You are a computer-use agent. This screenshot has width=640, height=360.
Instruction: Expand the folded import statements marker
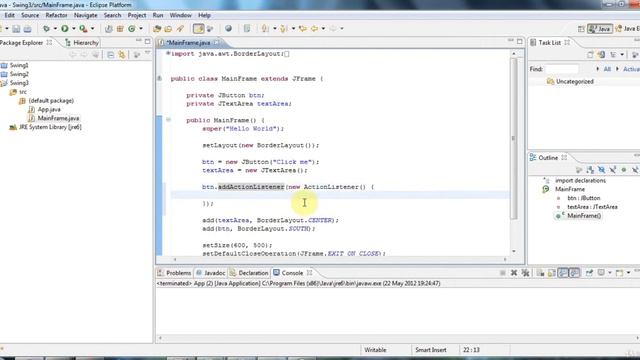pos(168,53)
